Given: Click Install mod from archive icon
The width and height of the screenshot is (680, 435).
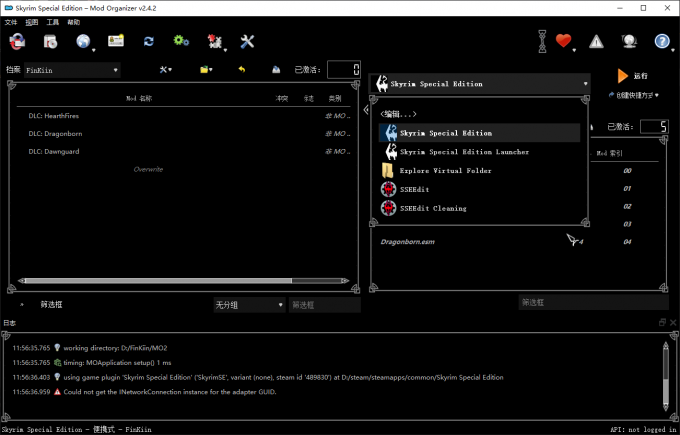Looking at the screenshot, I should click(x=50, y=41).
